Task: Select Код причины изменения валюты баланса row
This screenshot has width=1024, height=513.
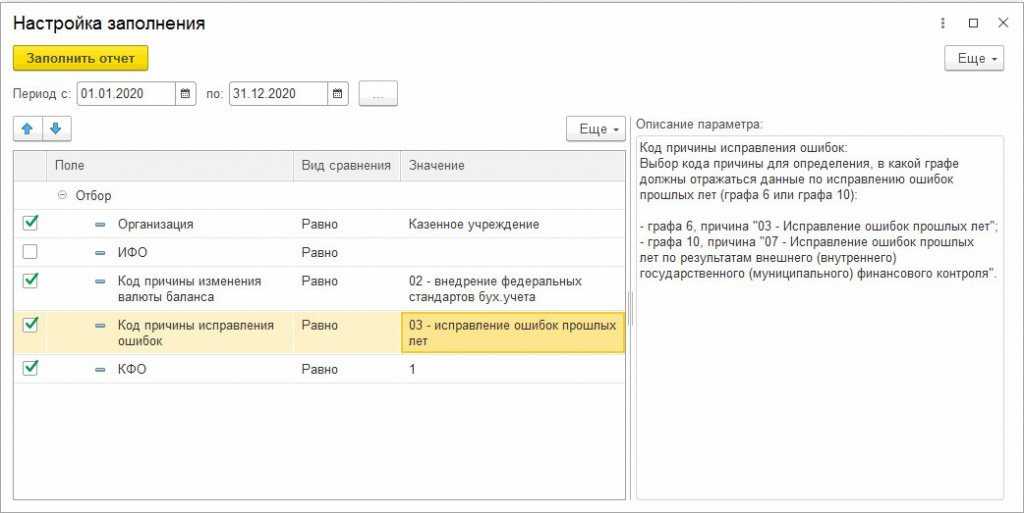Action: (x=189, y=288)
